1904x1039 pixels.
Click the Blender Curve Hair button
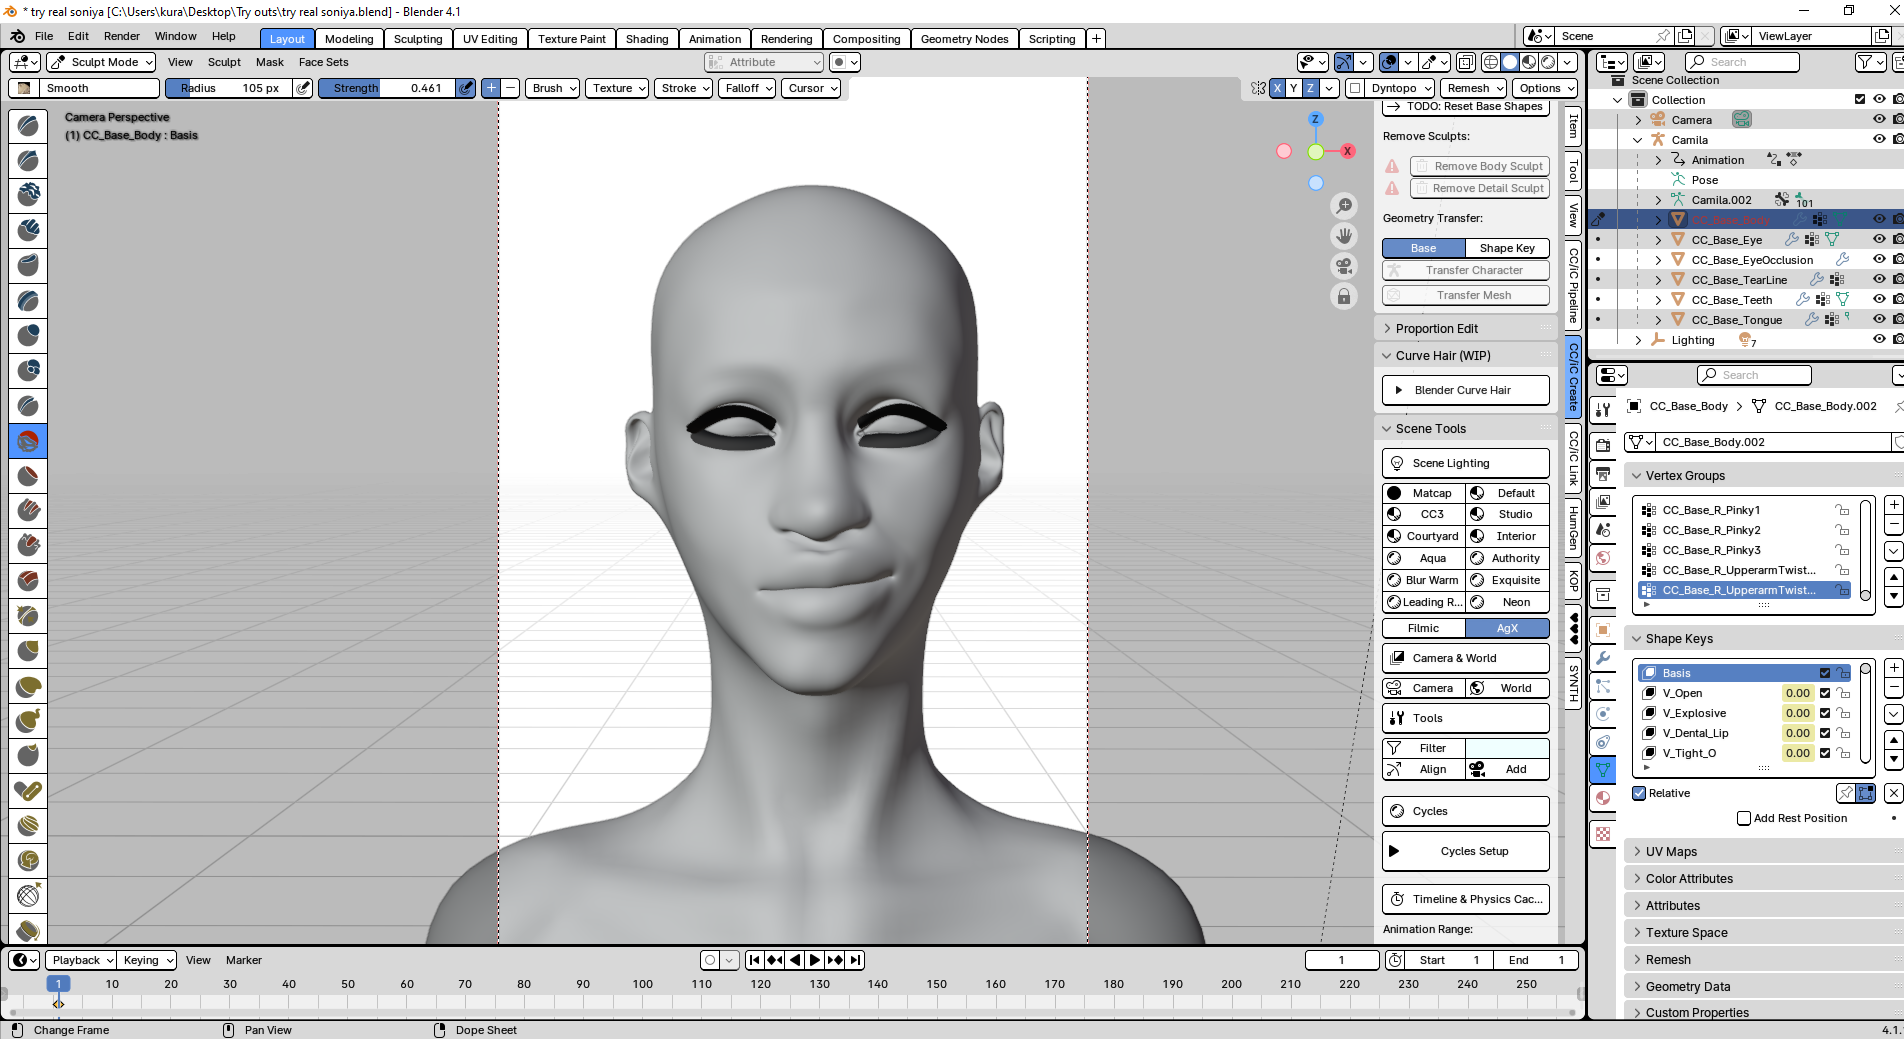tap(1466, 390)
